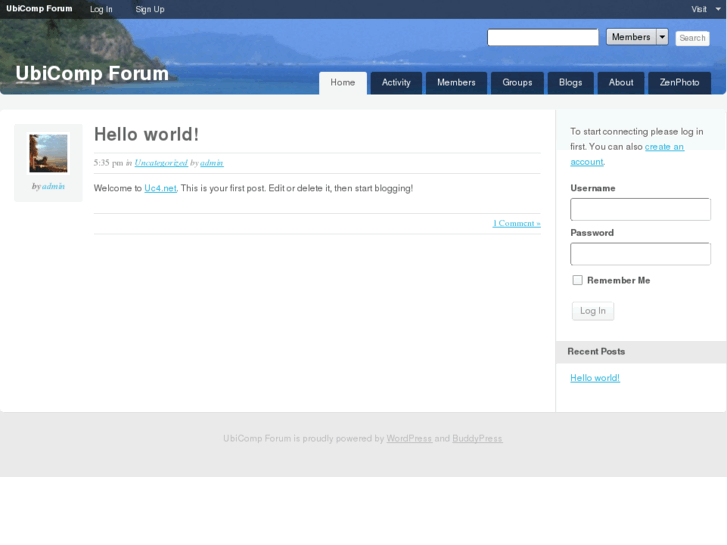The height and width of the screenshot is (545, 727).
Task: Open Hello world! under Recent Posts
Action: click(x=595, y=378)
